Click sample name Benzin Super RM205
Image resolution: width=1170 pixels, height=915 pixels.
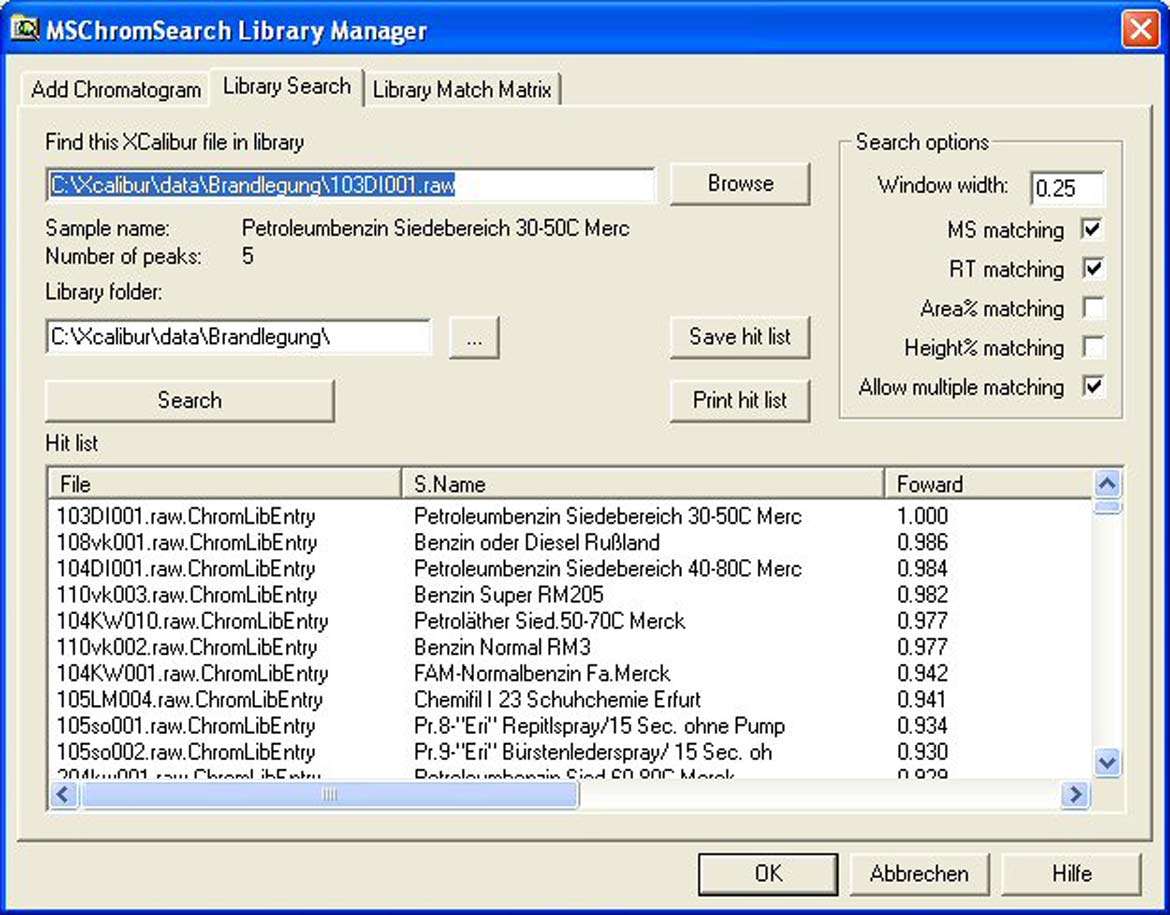click(x=509, y=595)
